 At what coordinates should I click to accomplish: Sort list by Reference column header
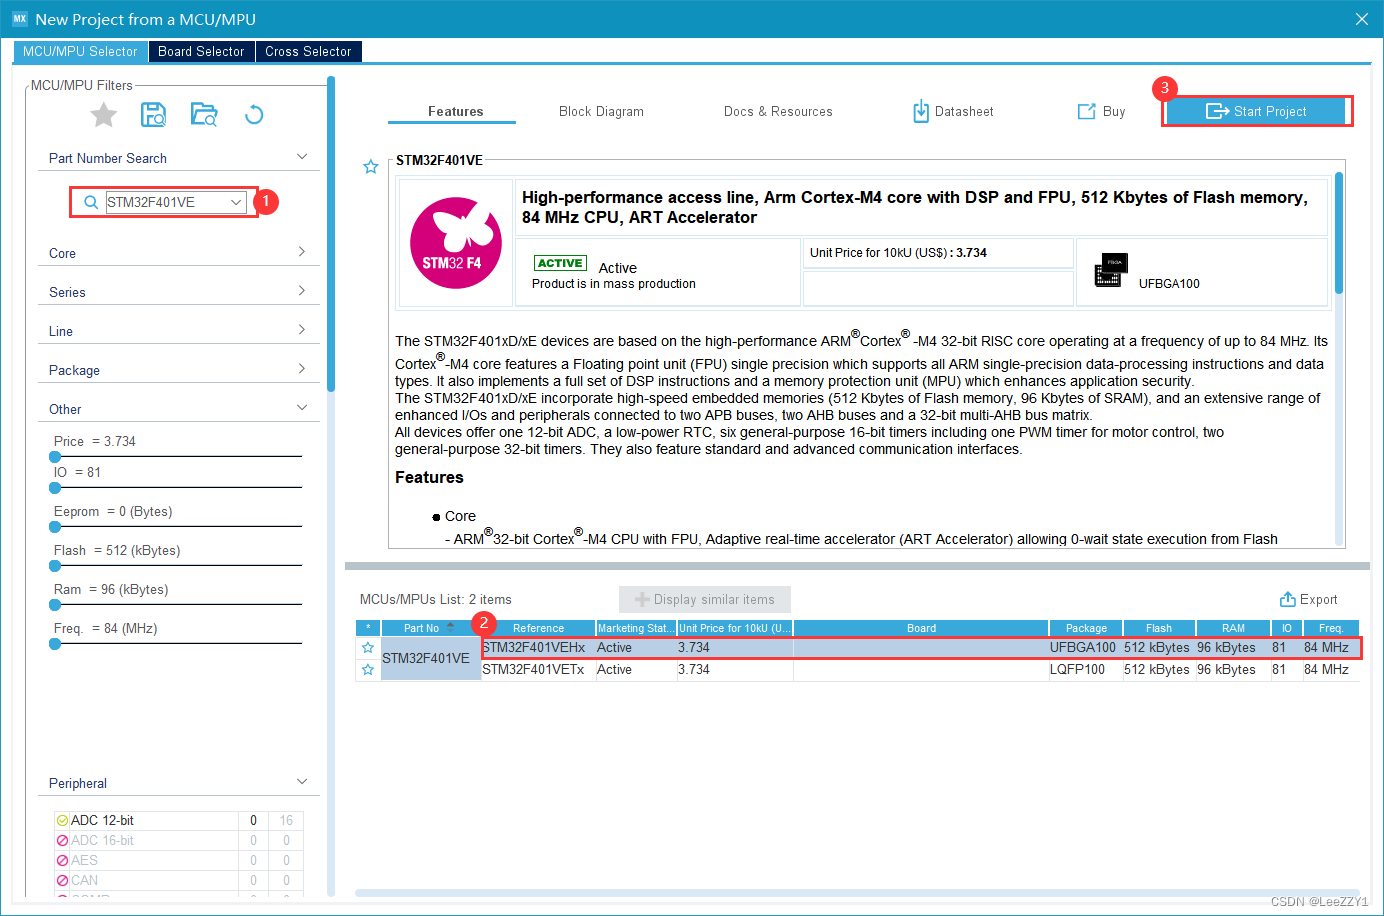point(538,628)
